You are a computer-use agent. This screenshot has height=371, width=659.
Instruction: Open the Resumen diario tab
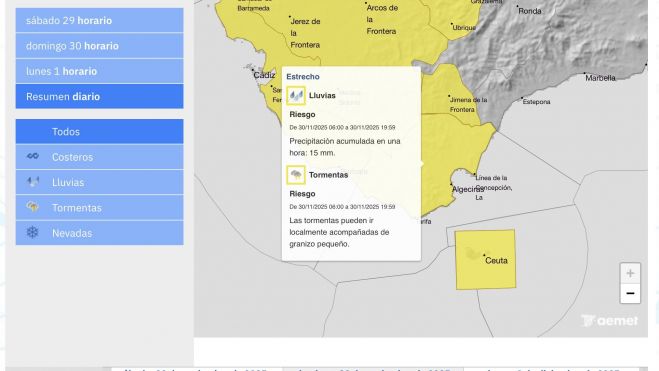[100, 97]
